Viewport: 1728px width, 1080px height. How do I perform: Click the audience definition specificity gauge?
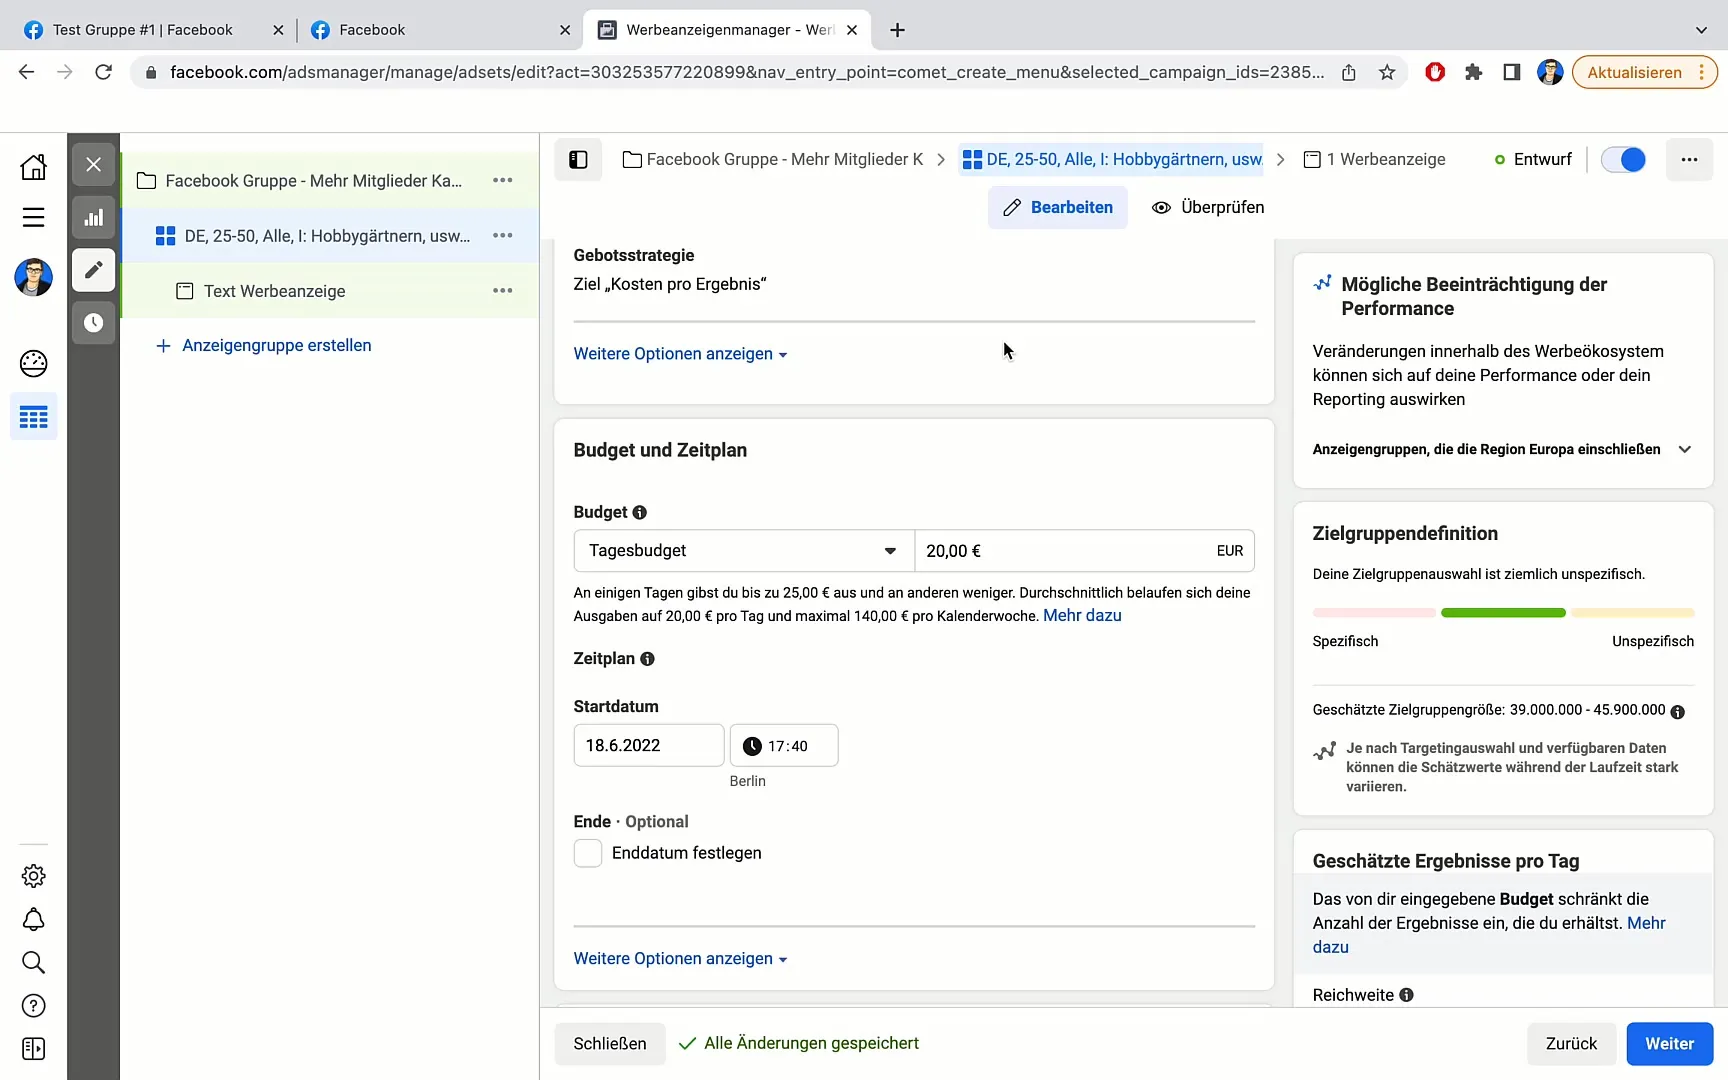tap(1503, 612)
